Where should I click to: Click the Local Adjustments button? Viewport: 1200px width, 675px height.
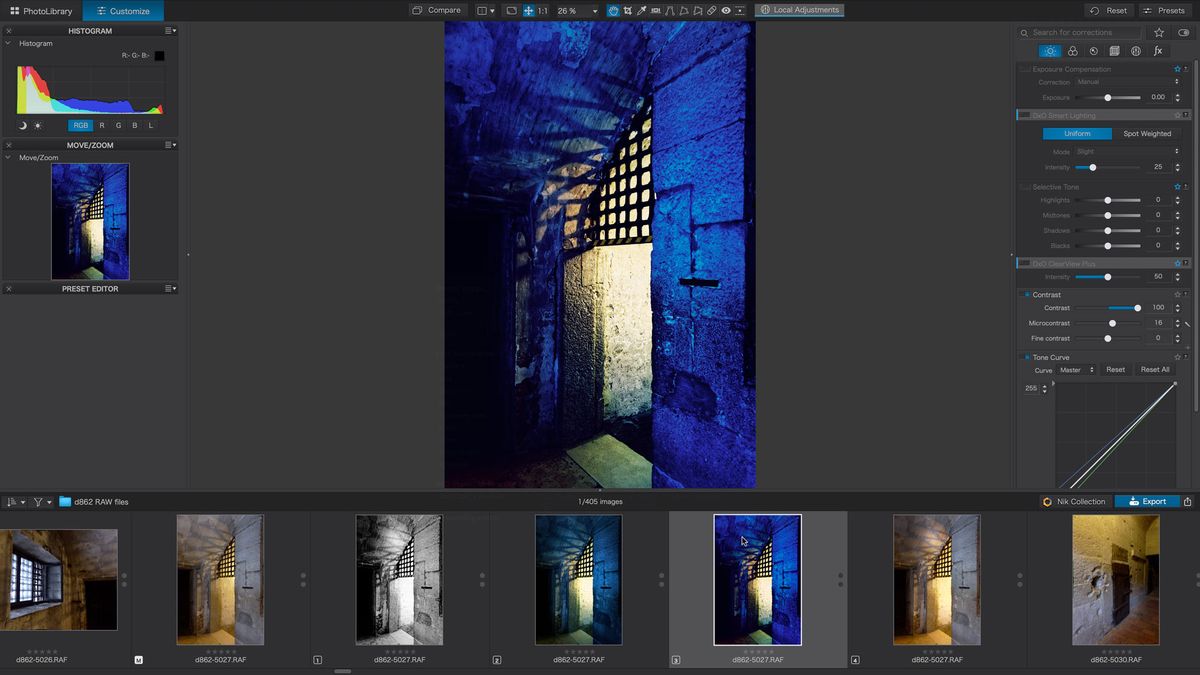[800, 10]
